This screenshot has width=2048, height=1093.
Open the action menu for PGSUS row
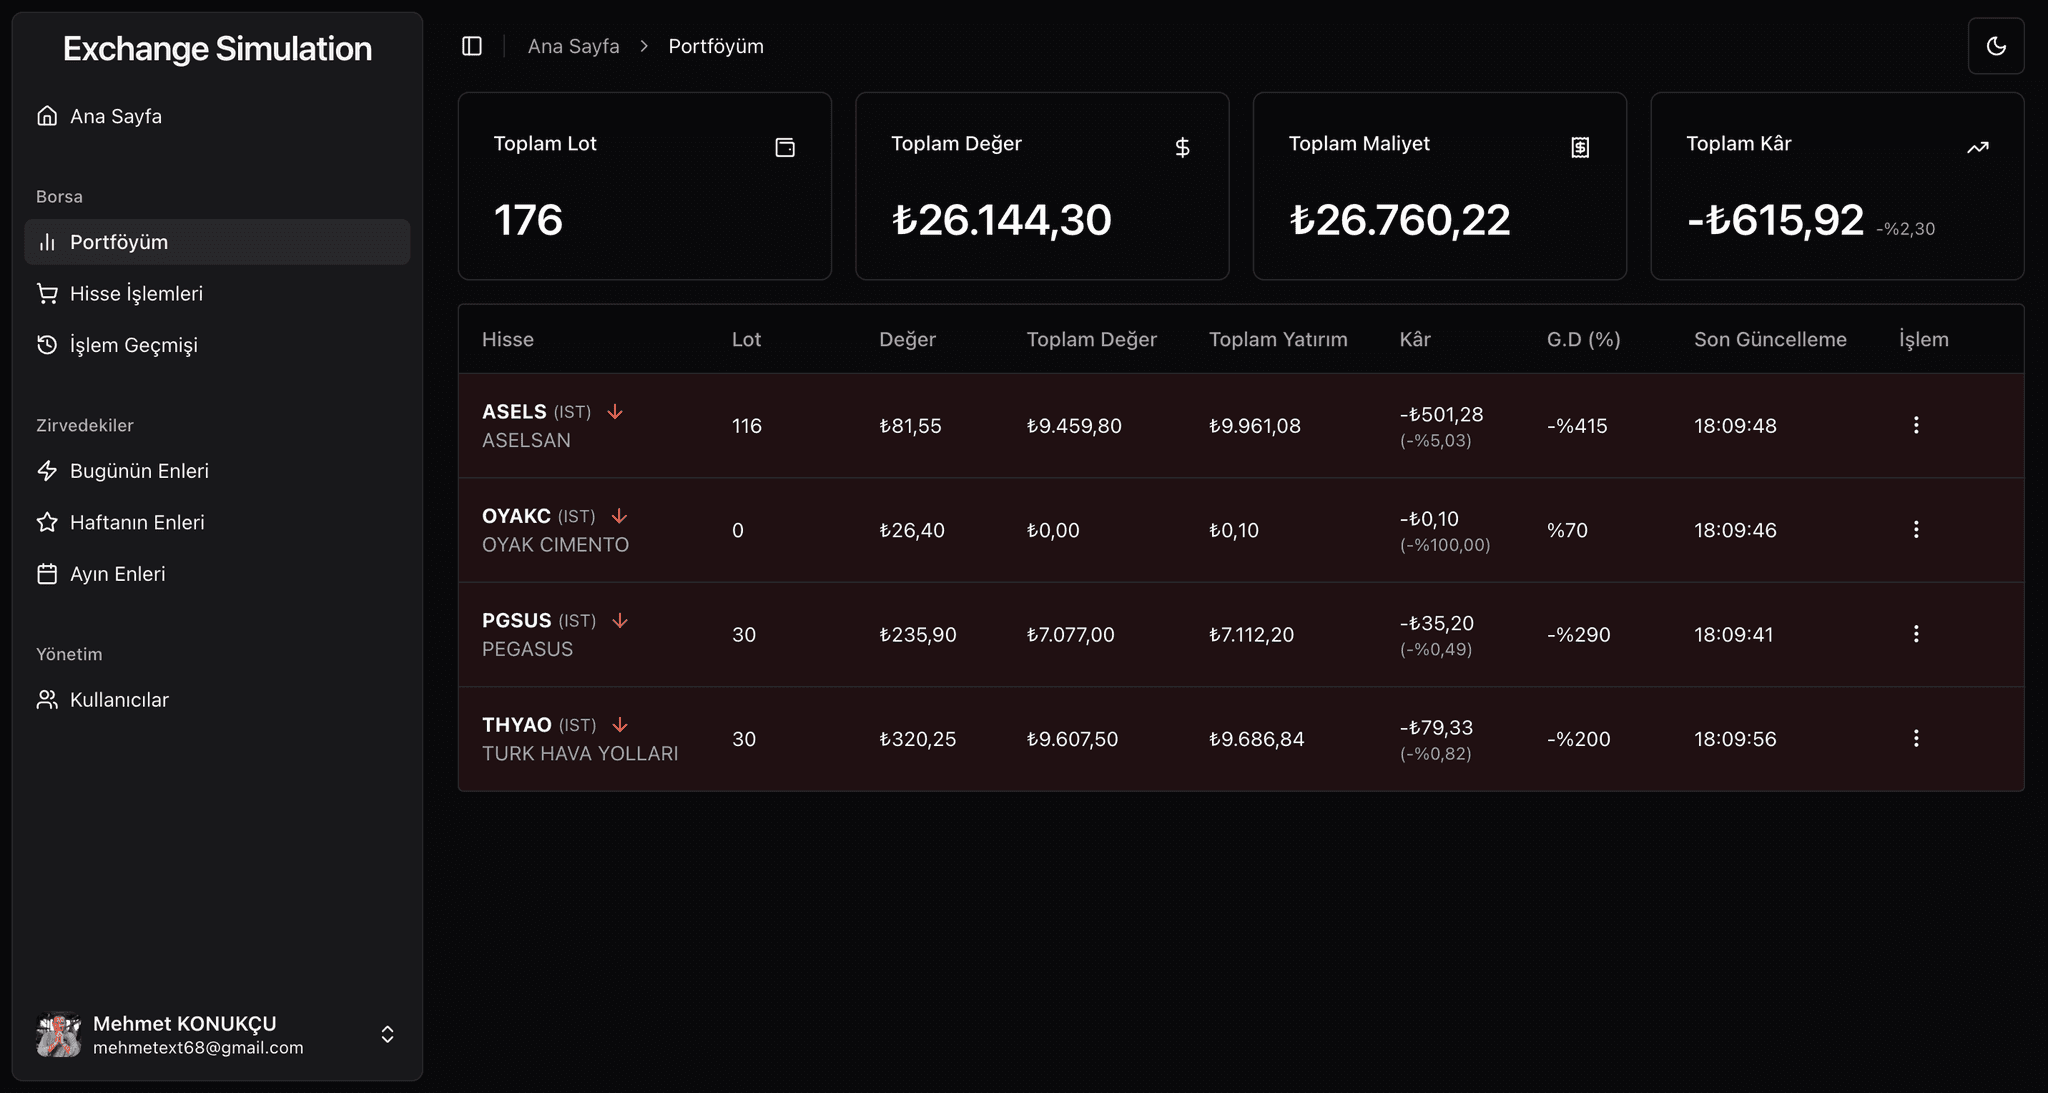pyautogui.click(x=1916, y=634)
